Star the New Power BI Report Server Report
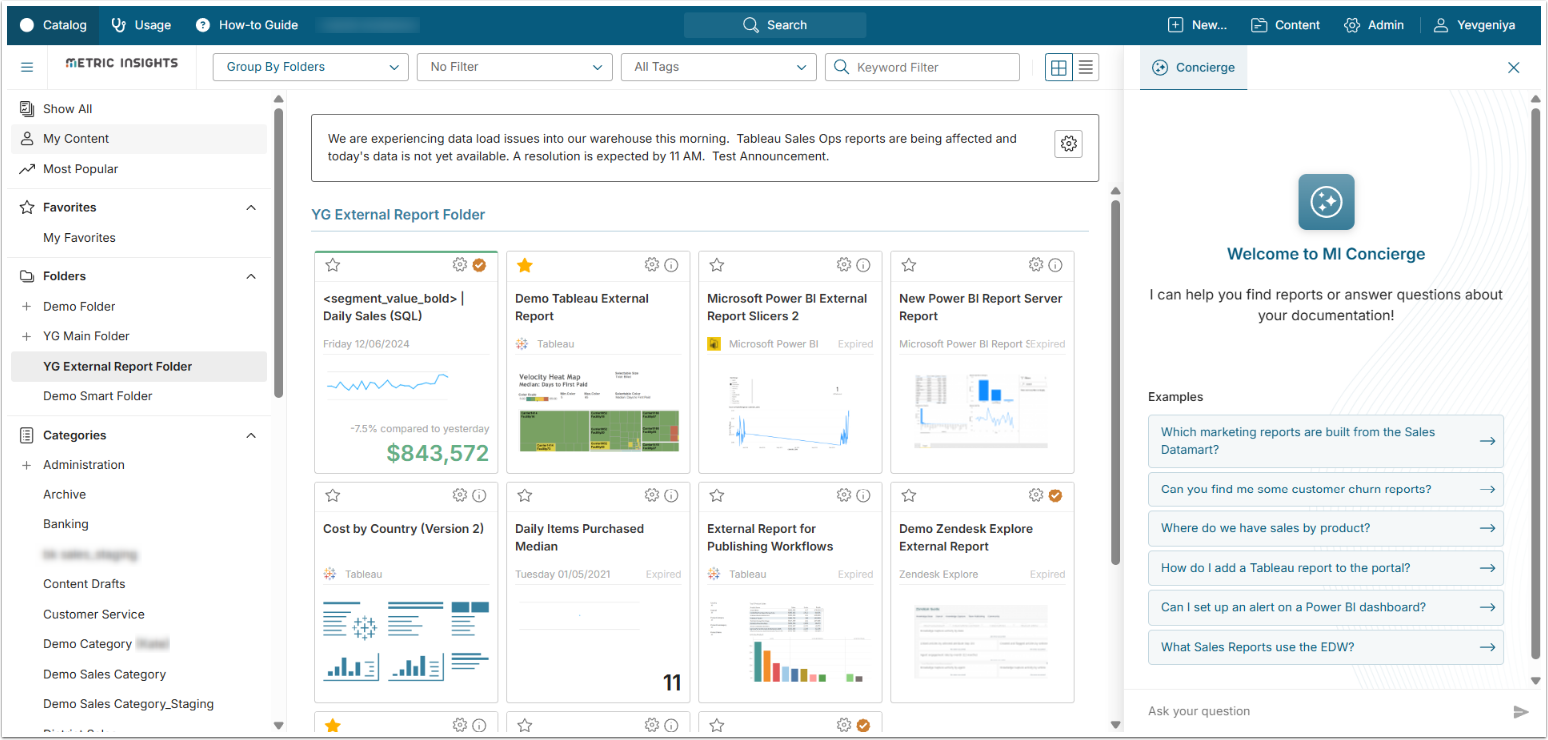 pyautogui.click(x=909, y=265)
